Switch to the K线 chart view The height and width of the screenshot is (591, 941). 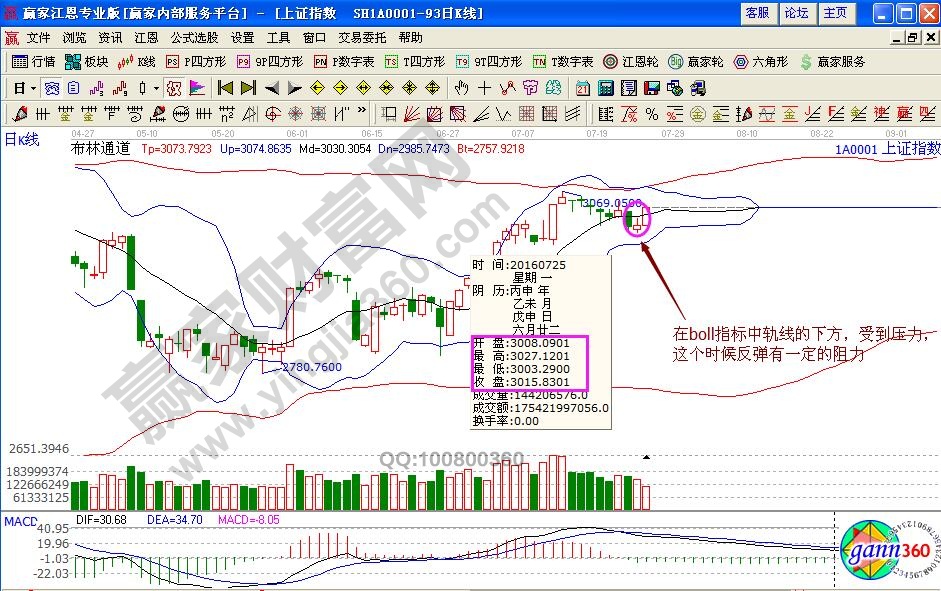138,61
